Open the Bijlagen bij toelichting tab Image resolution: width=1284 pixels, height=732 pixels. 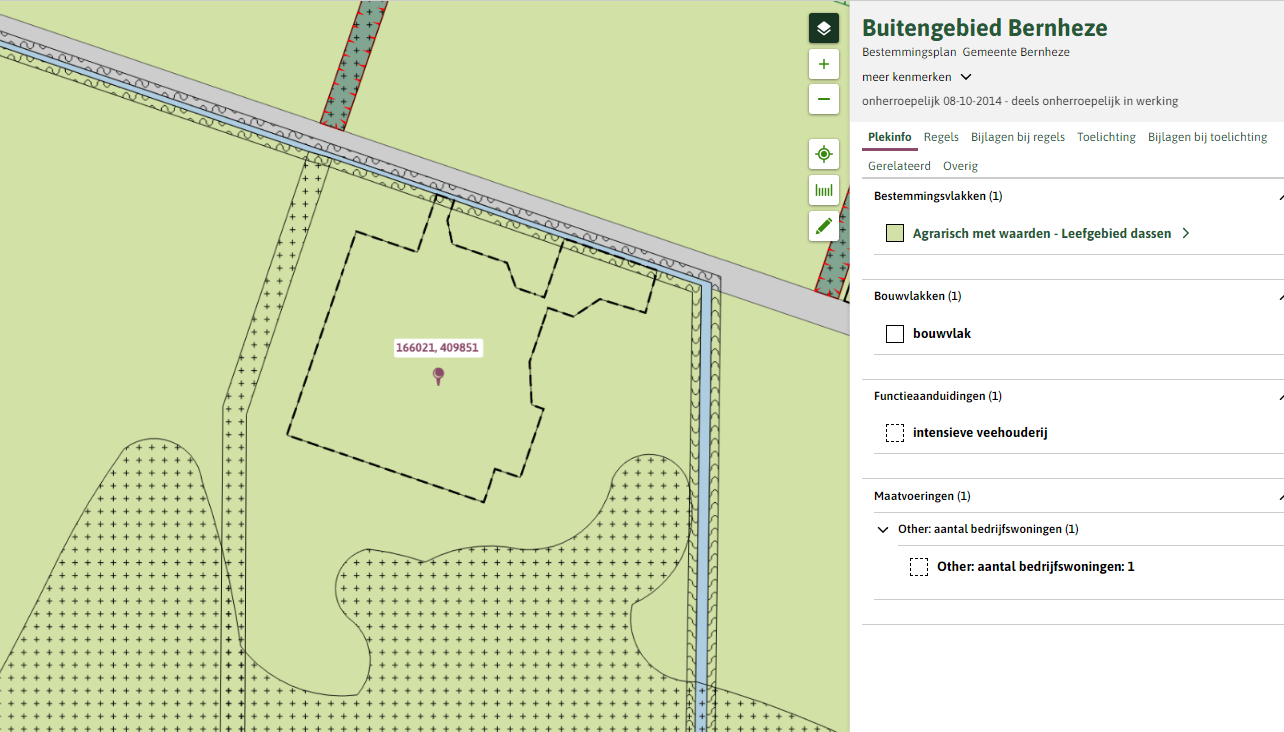1208,137
